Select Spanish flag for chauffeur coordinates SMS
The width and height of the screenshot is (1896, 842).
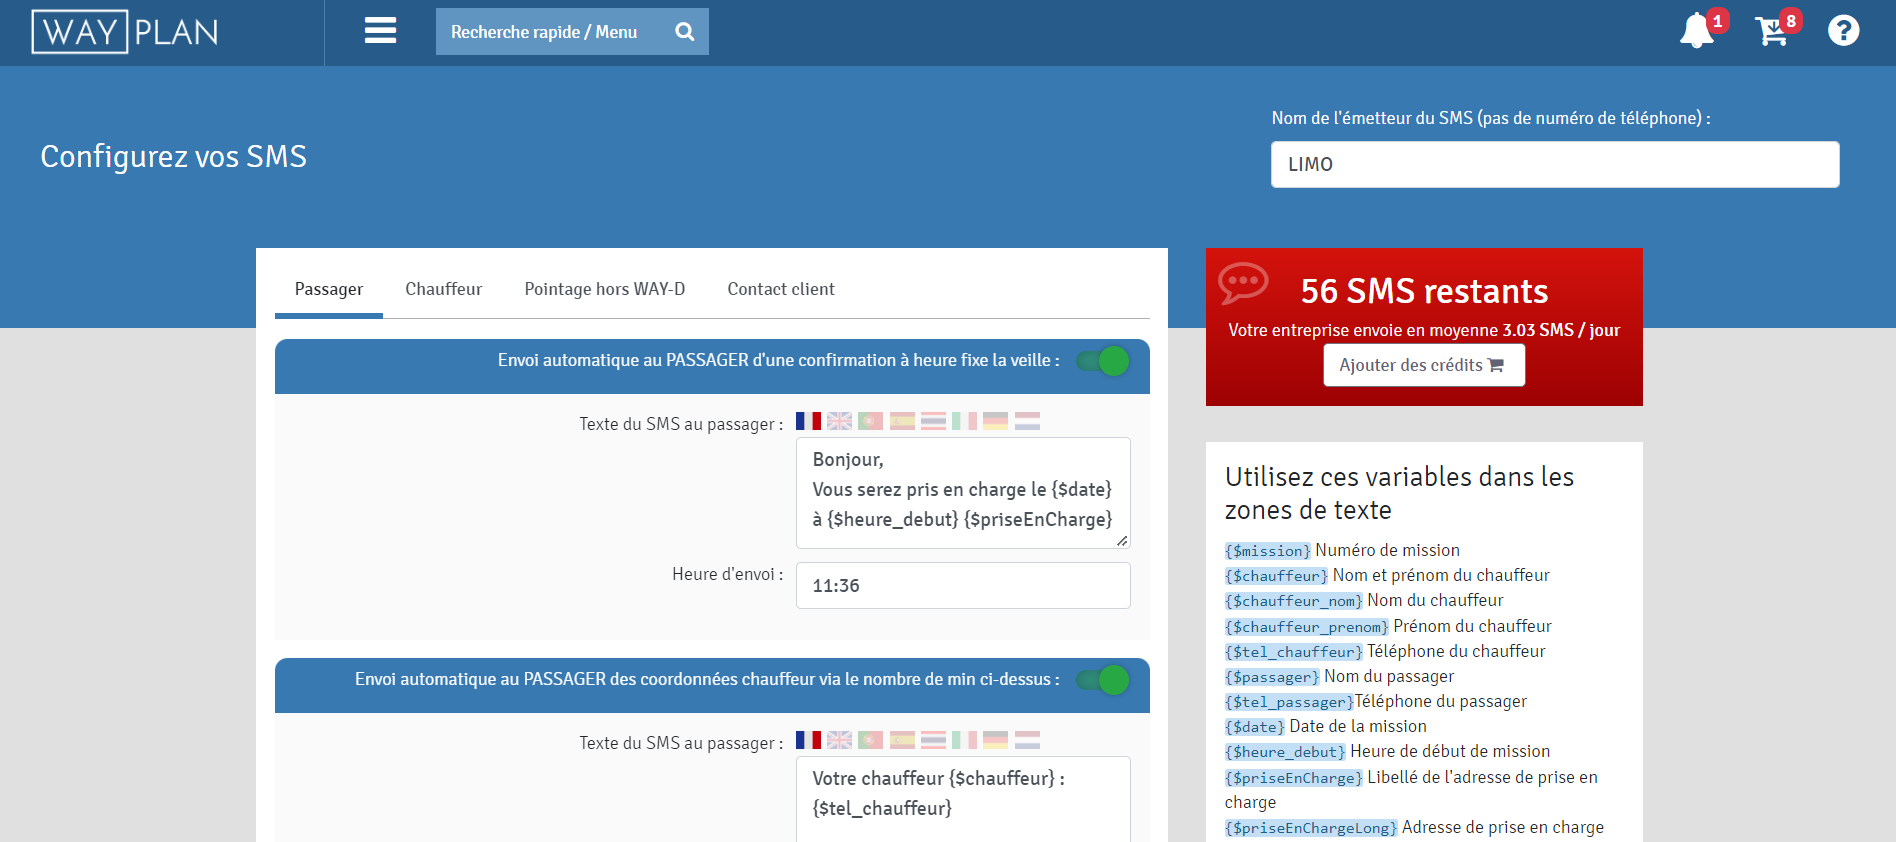902,740
